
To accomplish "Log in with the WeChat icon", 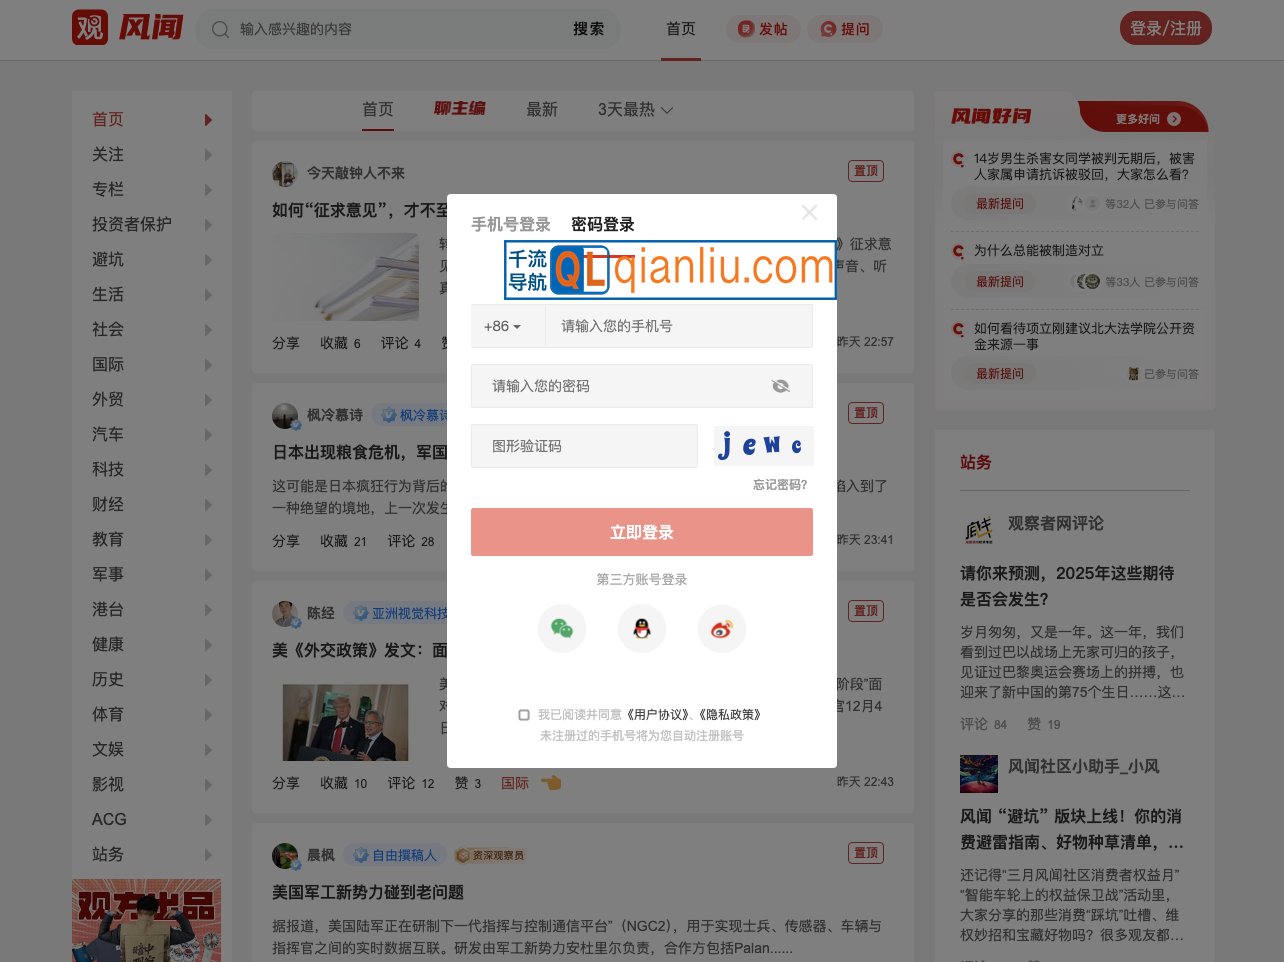I will [x=561, y=628].
